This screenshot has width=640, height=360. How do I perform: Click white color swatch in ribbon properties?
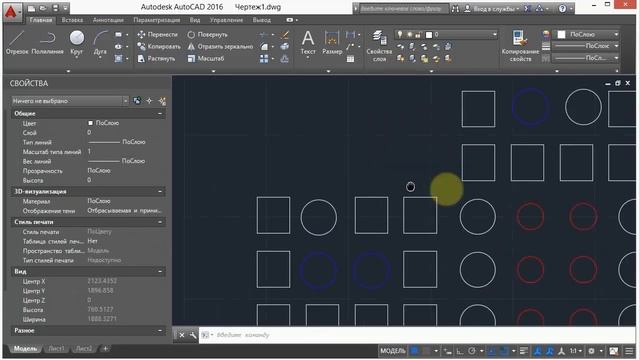tap(562, 35)
